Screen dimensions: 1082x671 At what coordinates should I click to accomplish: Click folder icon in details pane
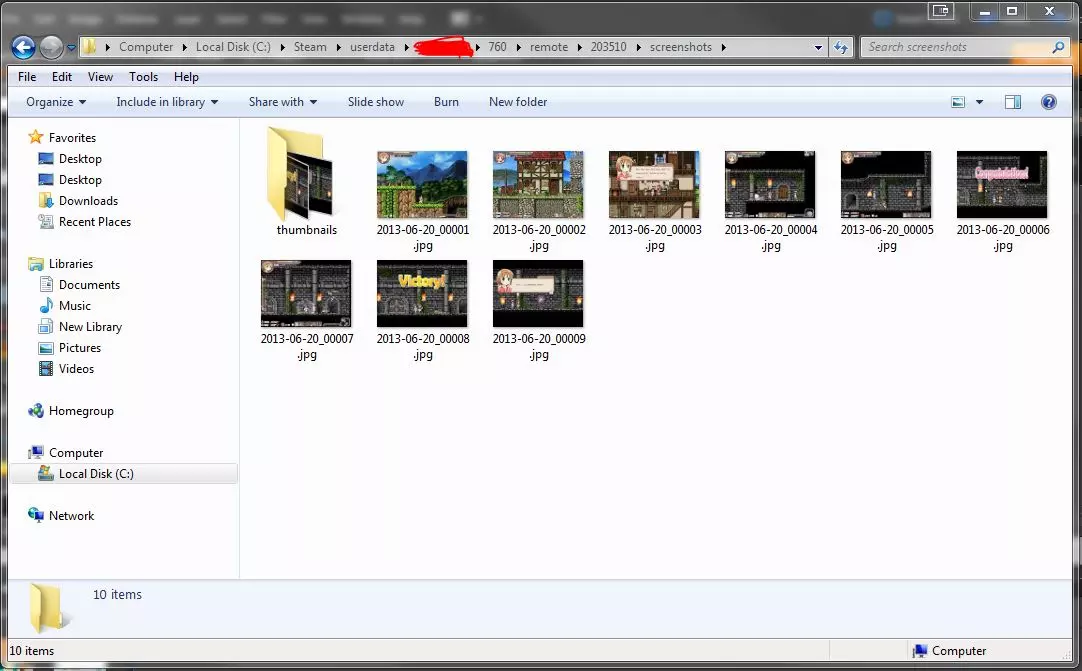(x=50, y=607)
